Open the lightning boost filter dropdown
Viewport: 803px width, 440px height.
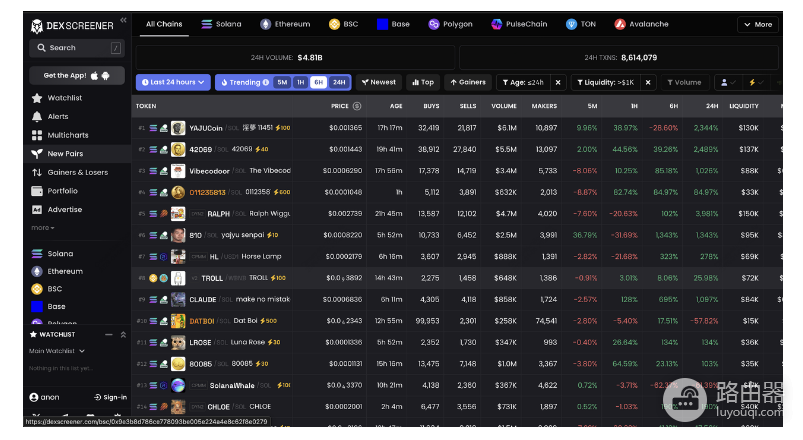coord(755,82)
